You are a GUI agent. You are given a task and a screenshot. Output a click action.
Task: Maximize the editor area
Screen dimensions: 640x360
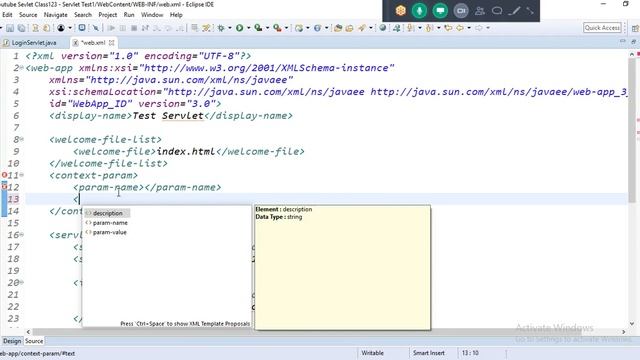point(633,42)
